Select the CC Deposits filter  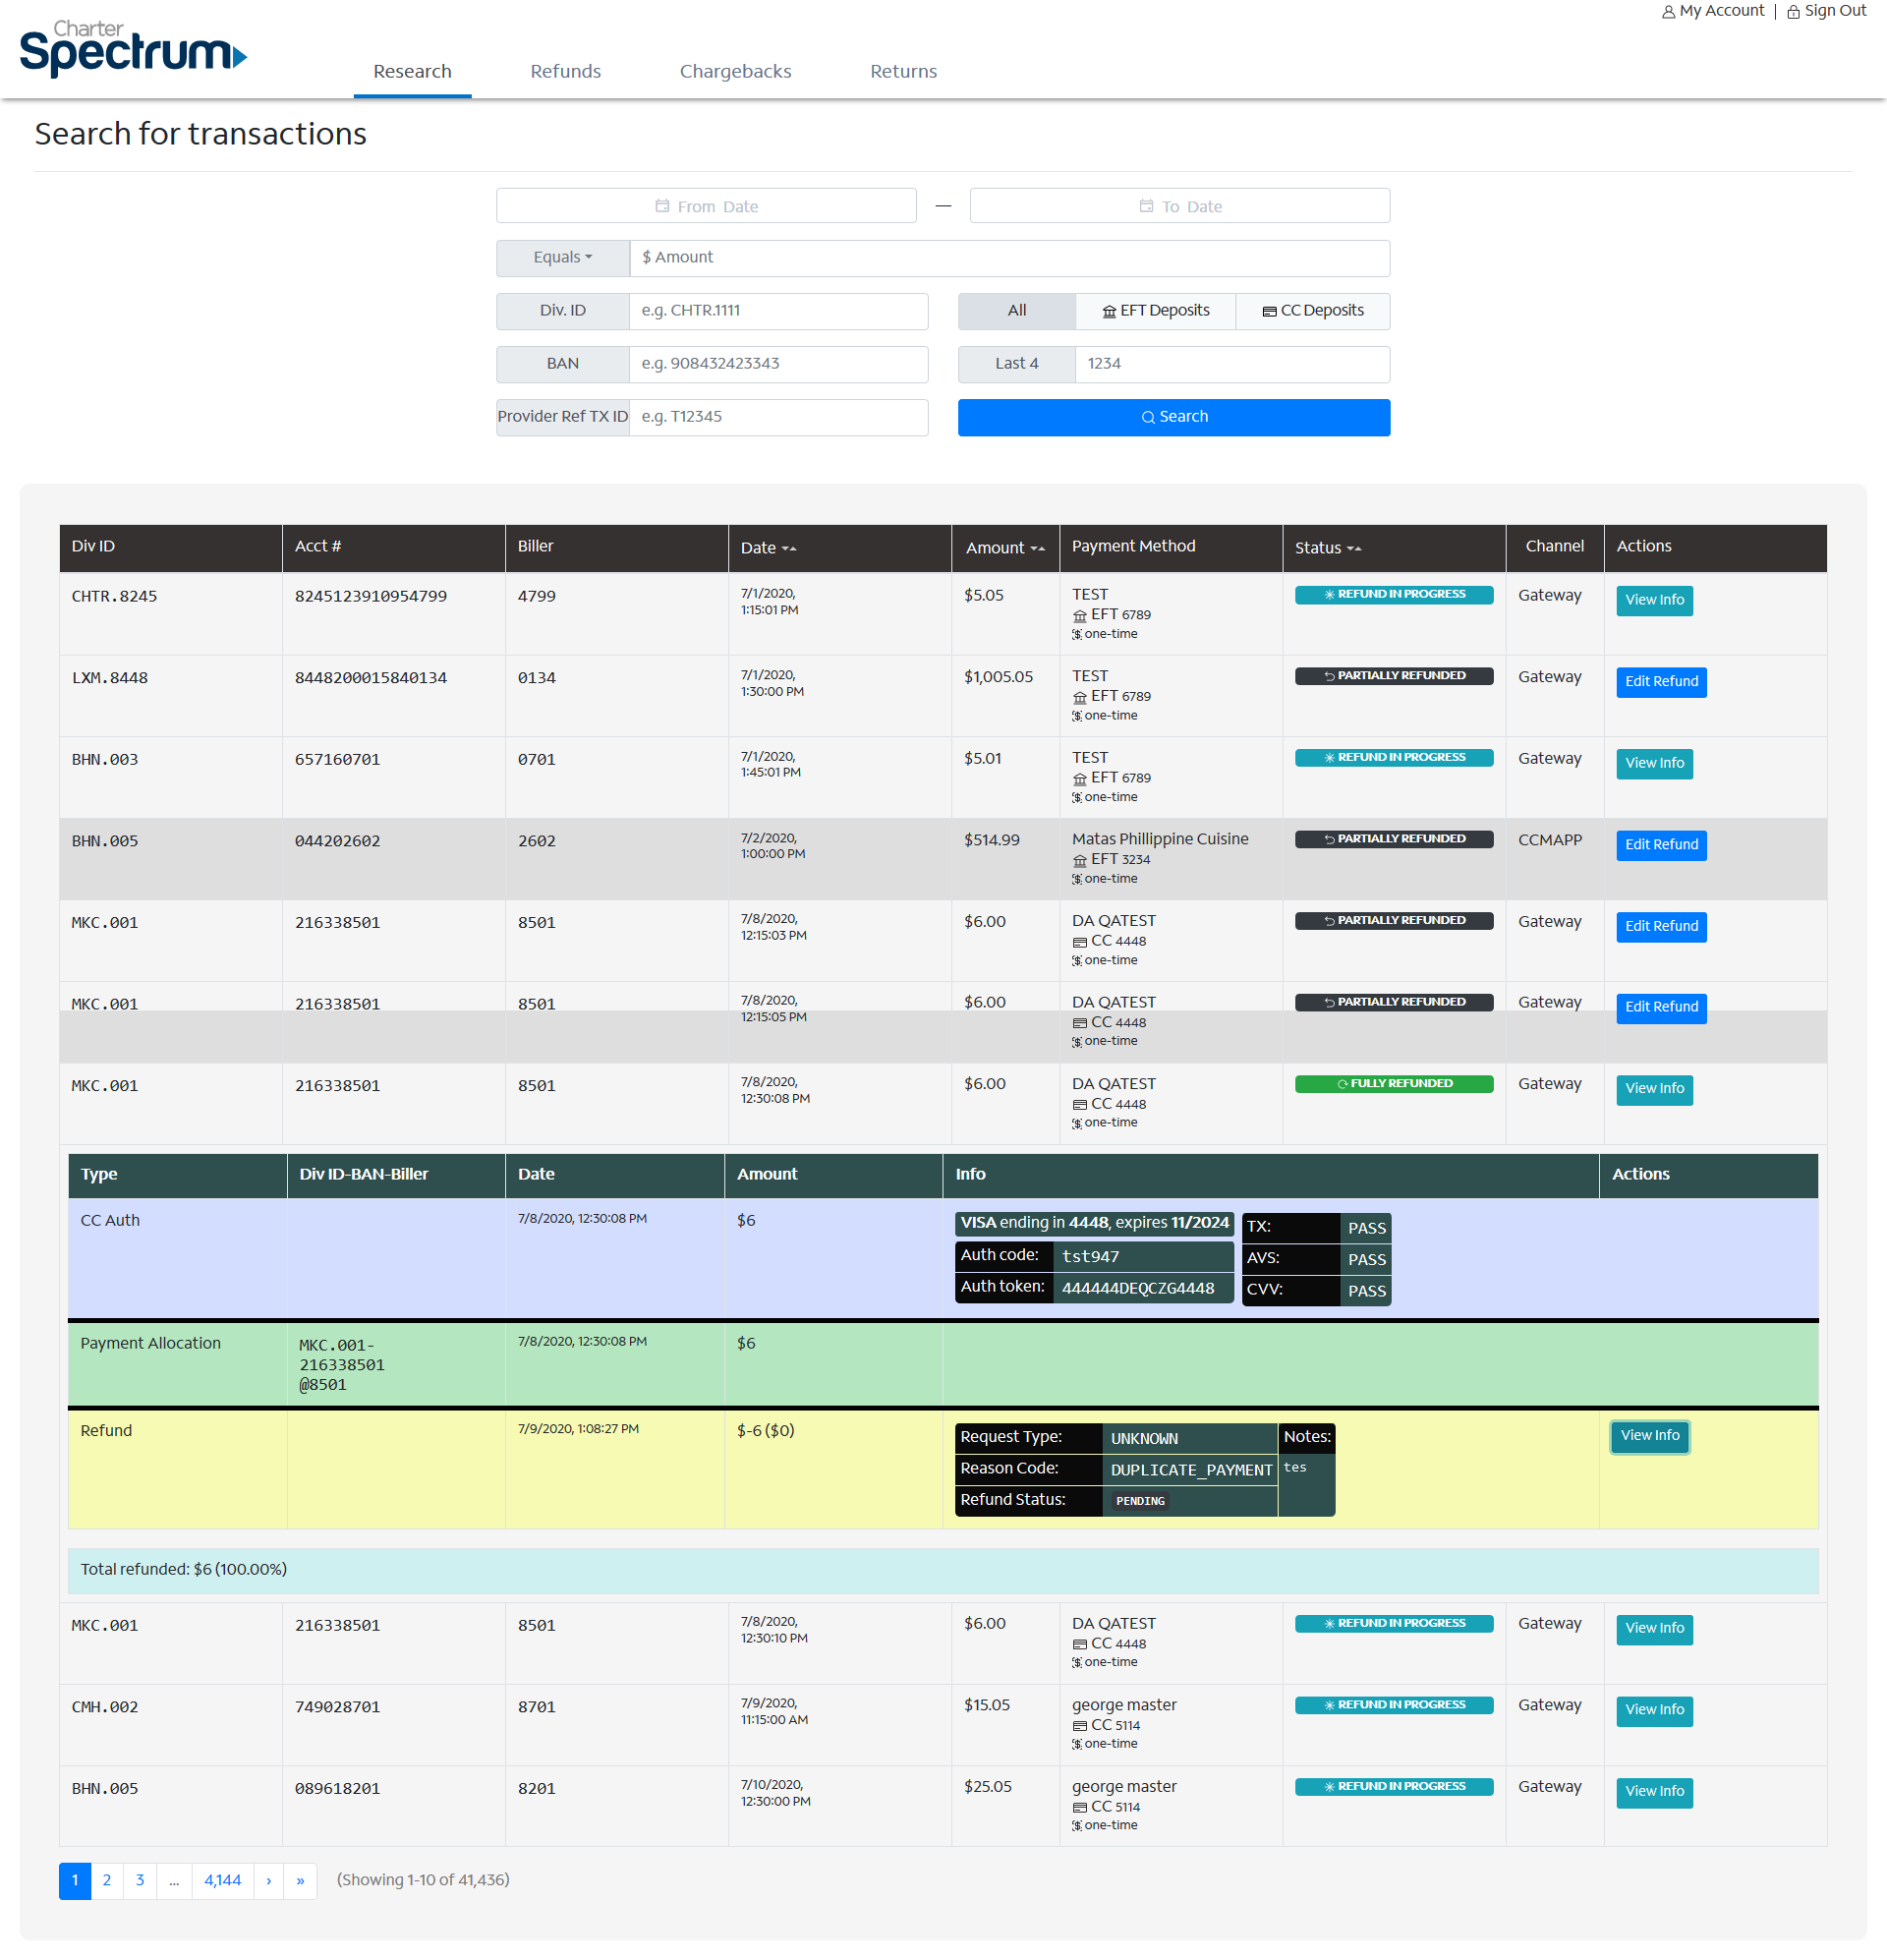1312,311
